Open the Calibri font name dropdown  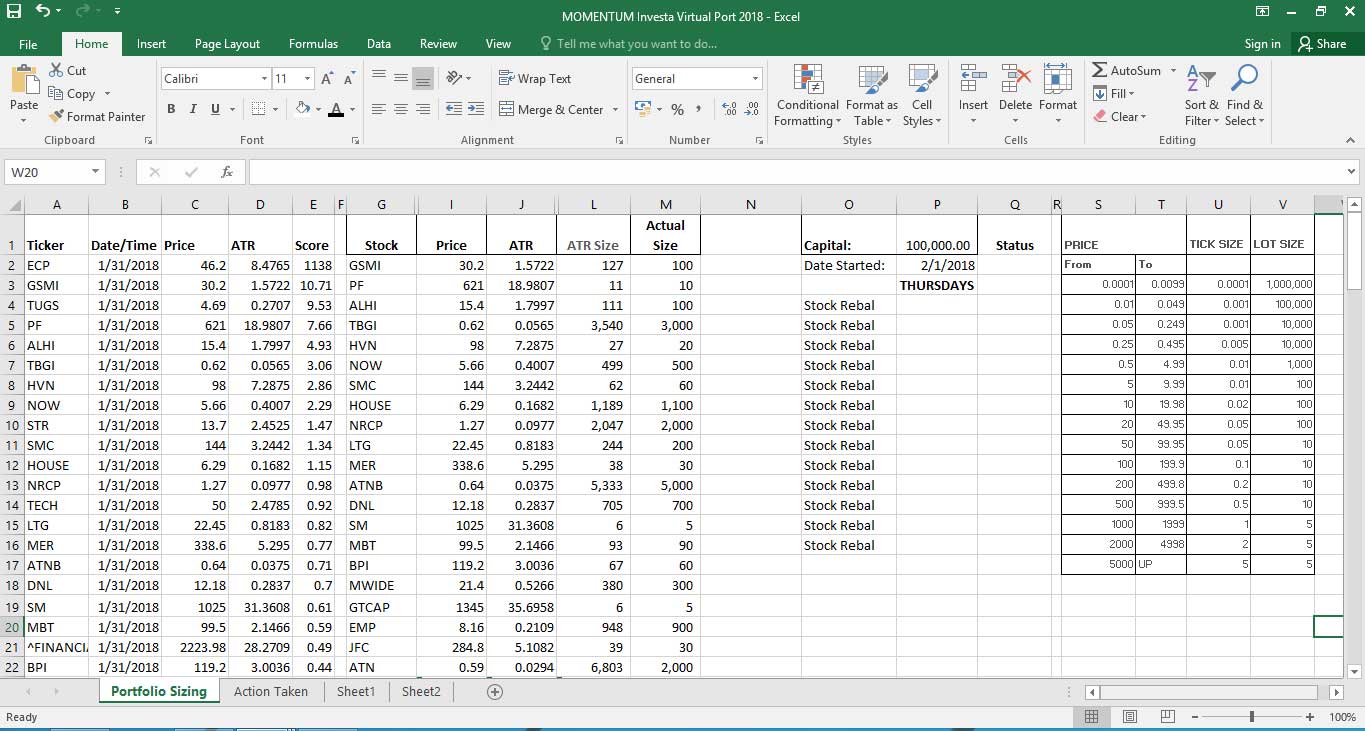pyautogui.click(x=264, y=79)
